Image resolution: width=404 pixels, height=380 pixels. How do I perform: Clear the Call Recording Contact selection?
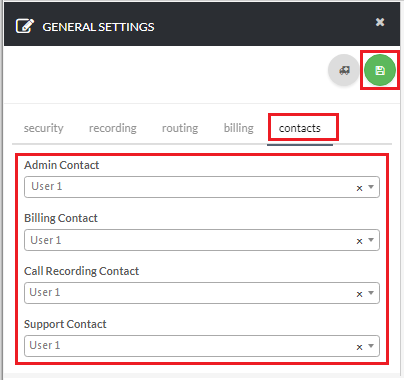pos(359,294)
